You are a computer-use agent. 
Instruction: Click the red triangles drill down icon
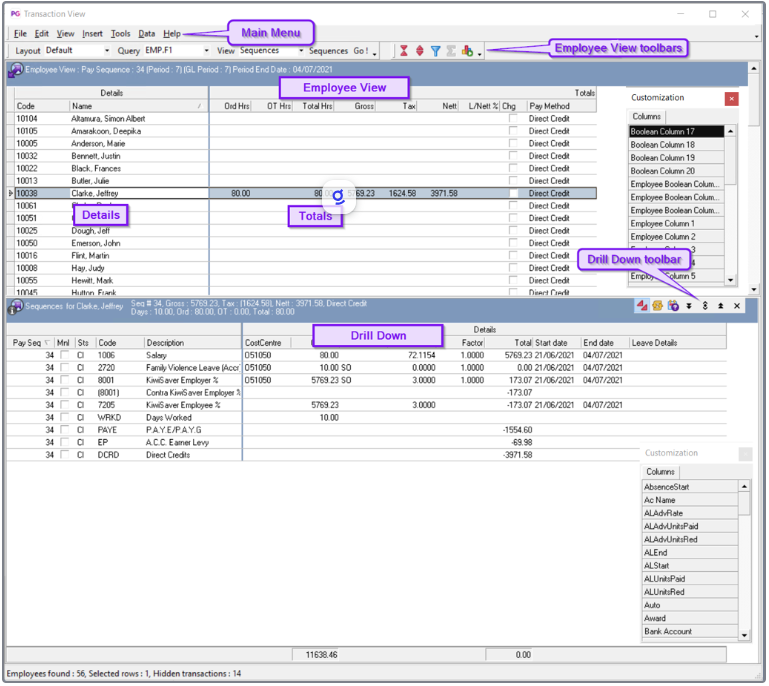tap(641, 306)
